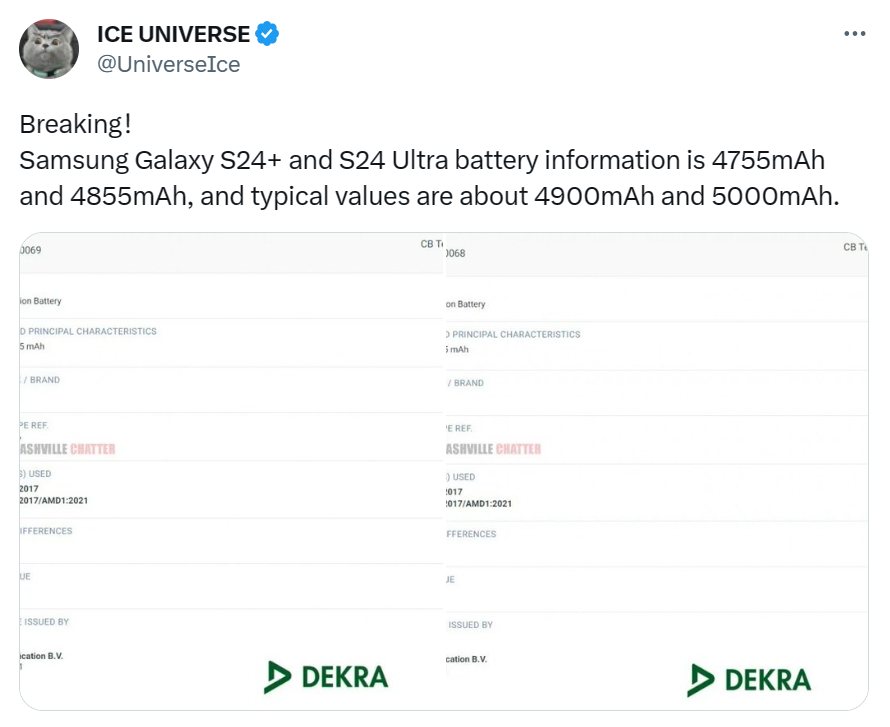Open the three-dot more options menu
The image size is (890, 727).
[x=854, y=33]
